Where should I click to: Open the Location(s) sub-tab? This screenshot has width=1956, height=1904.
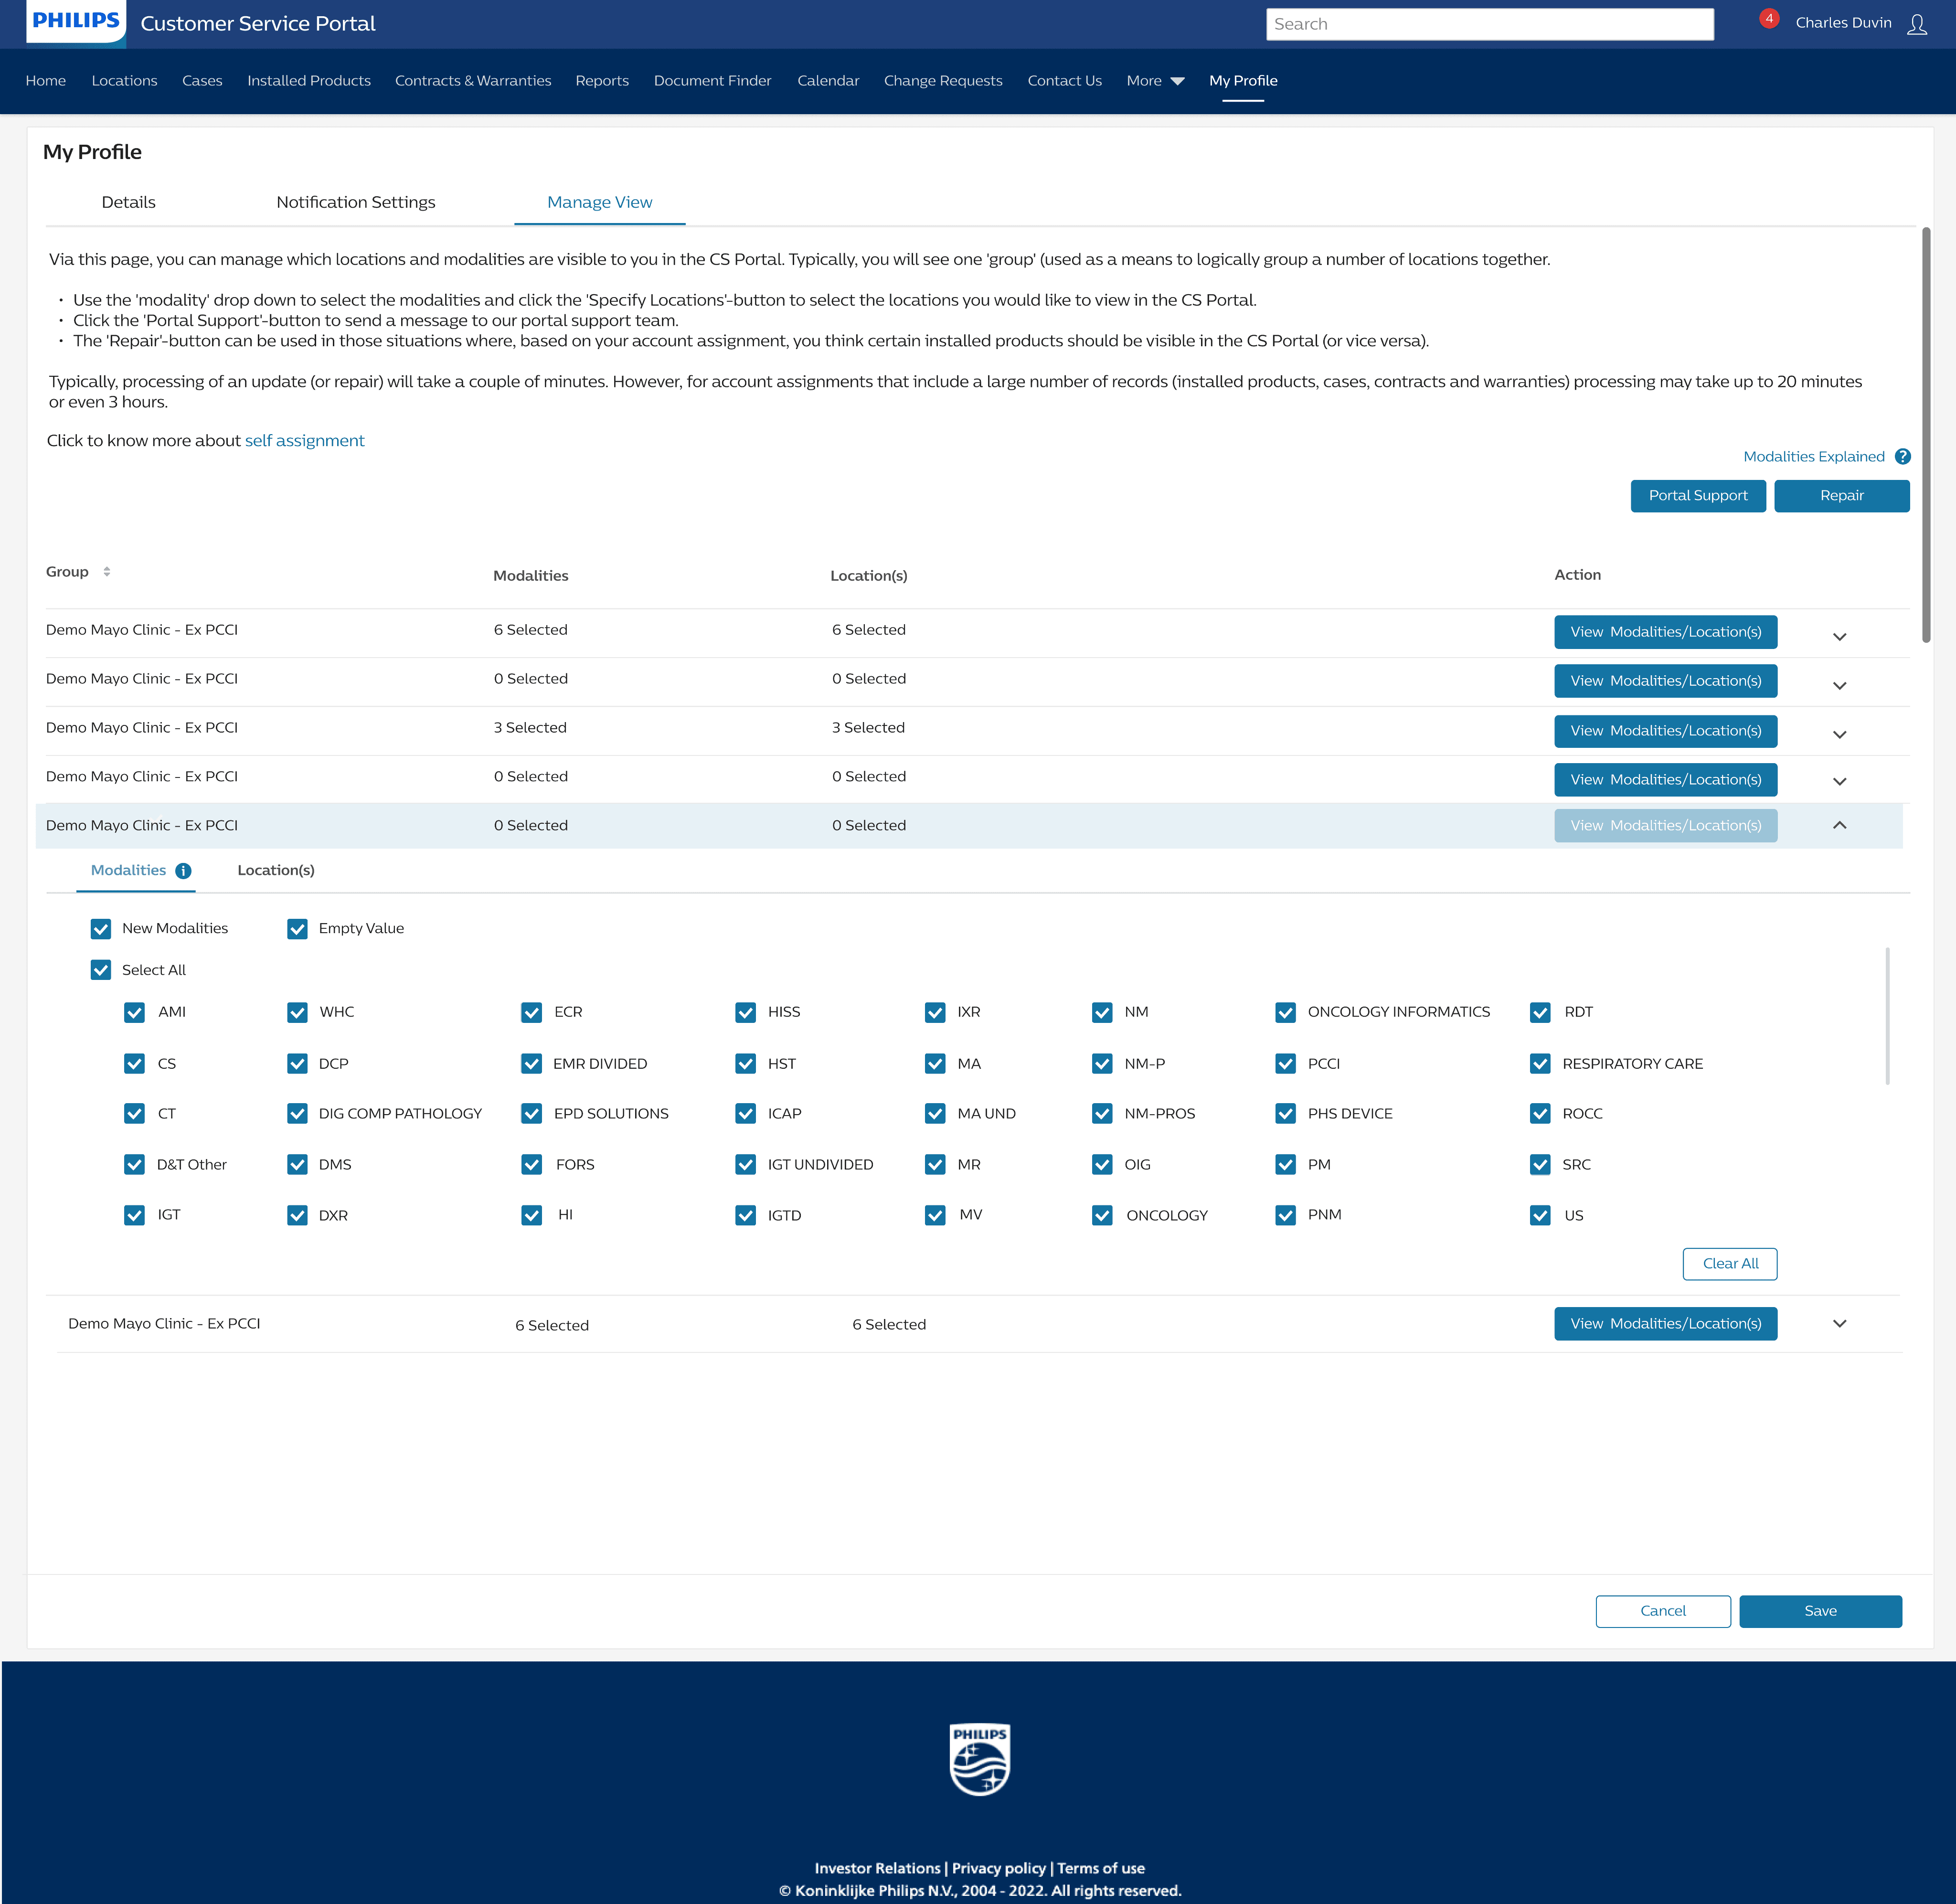pos(276,870)
